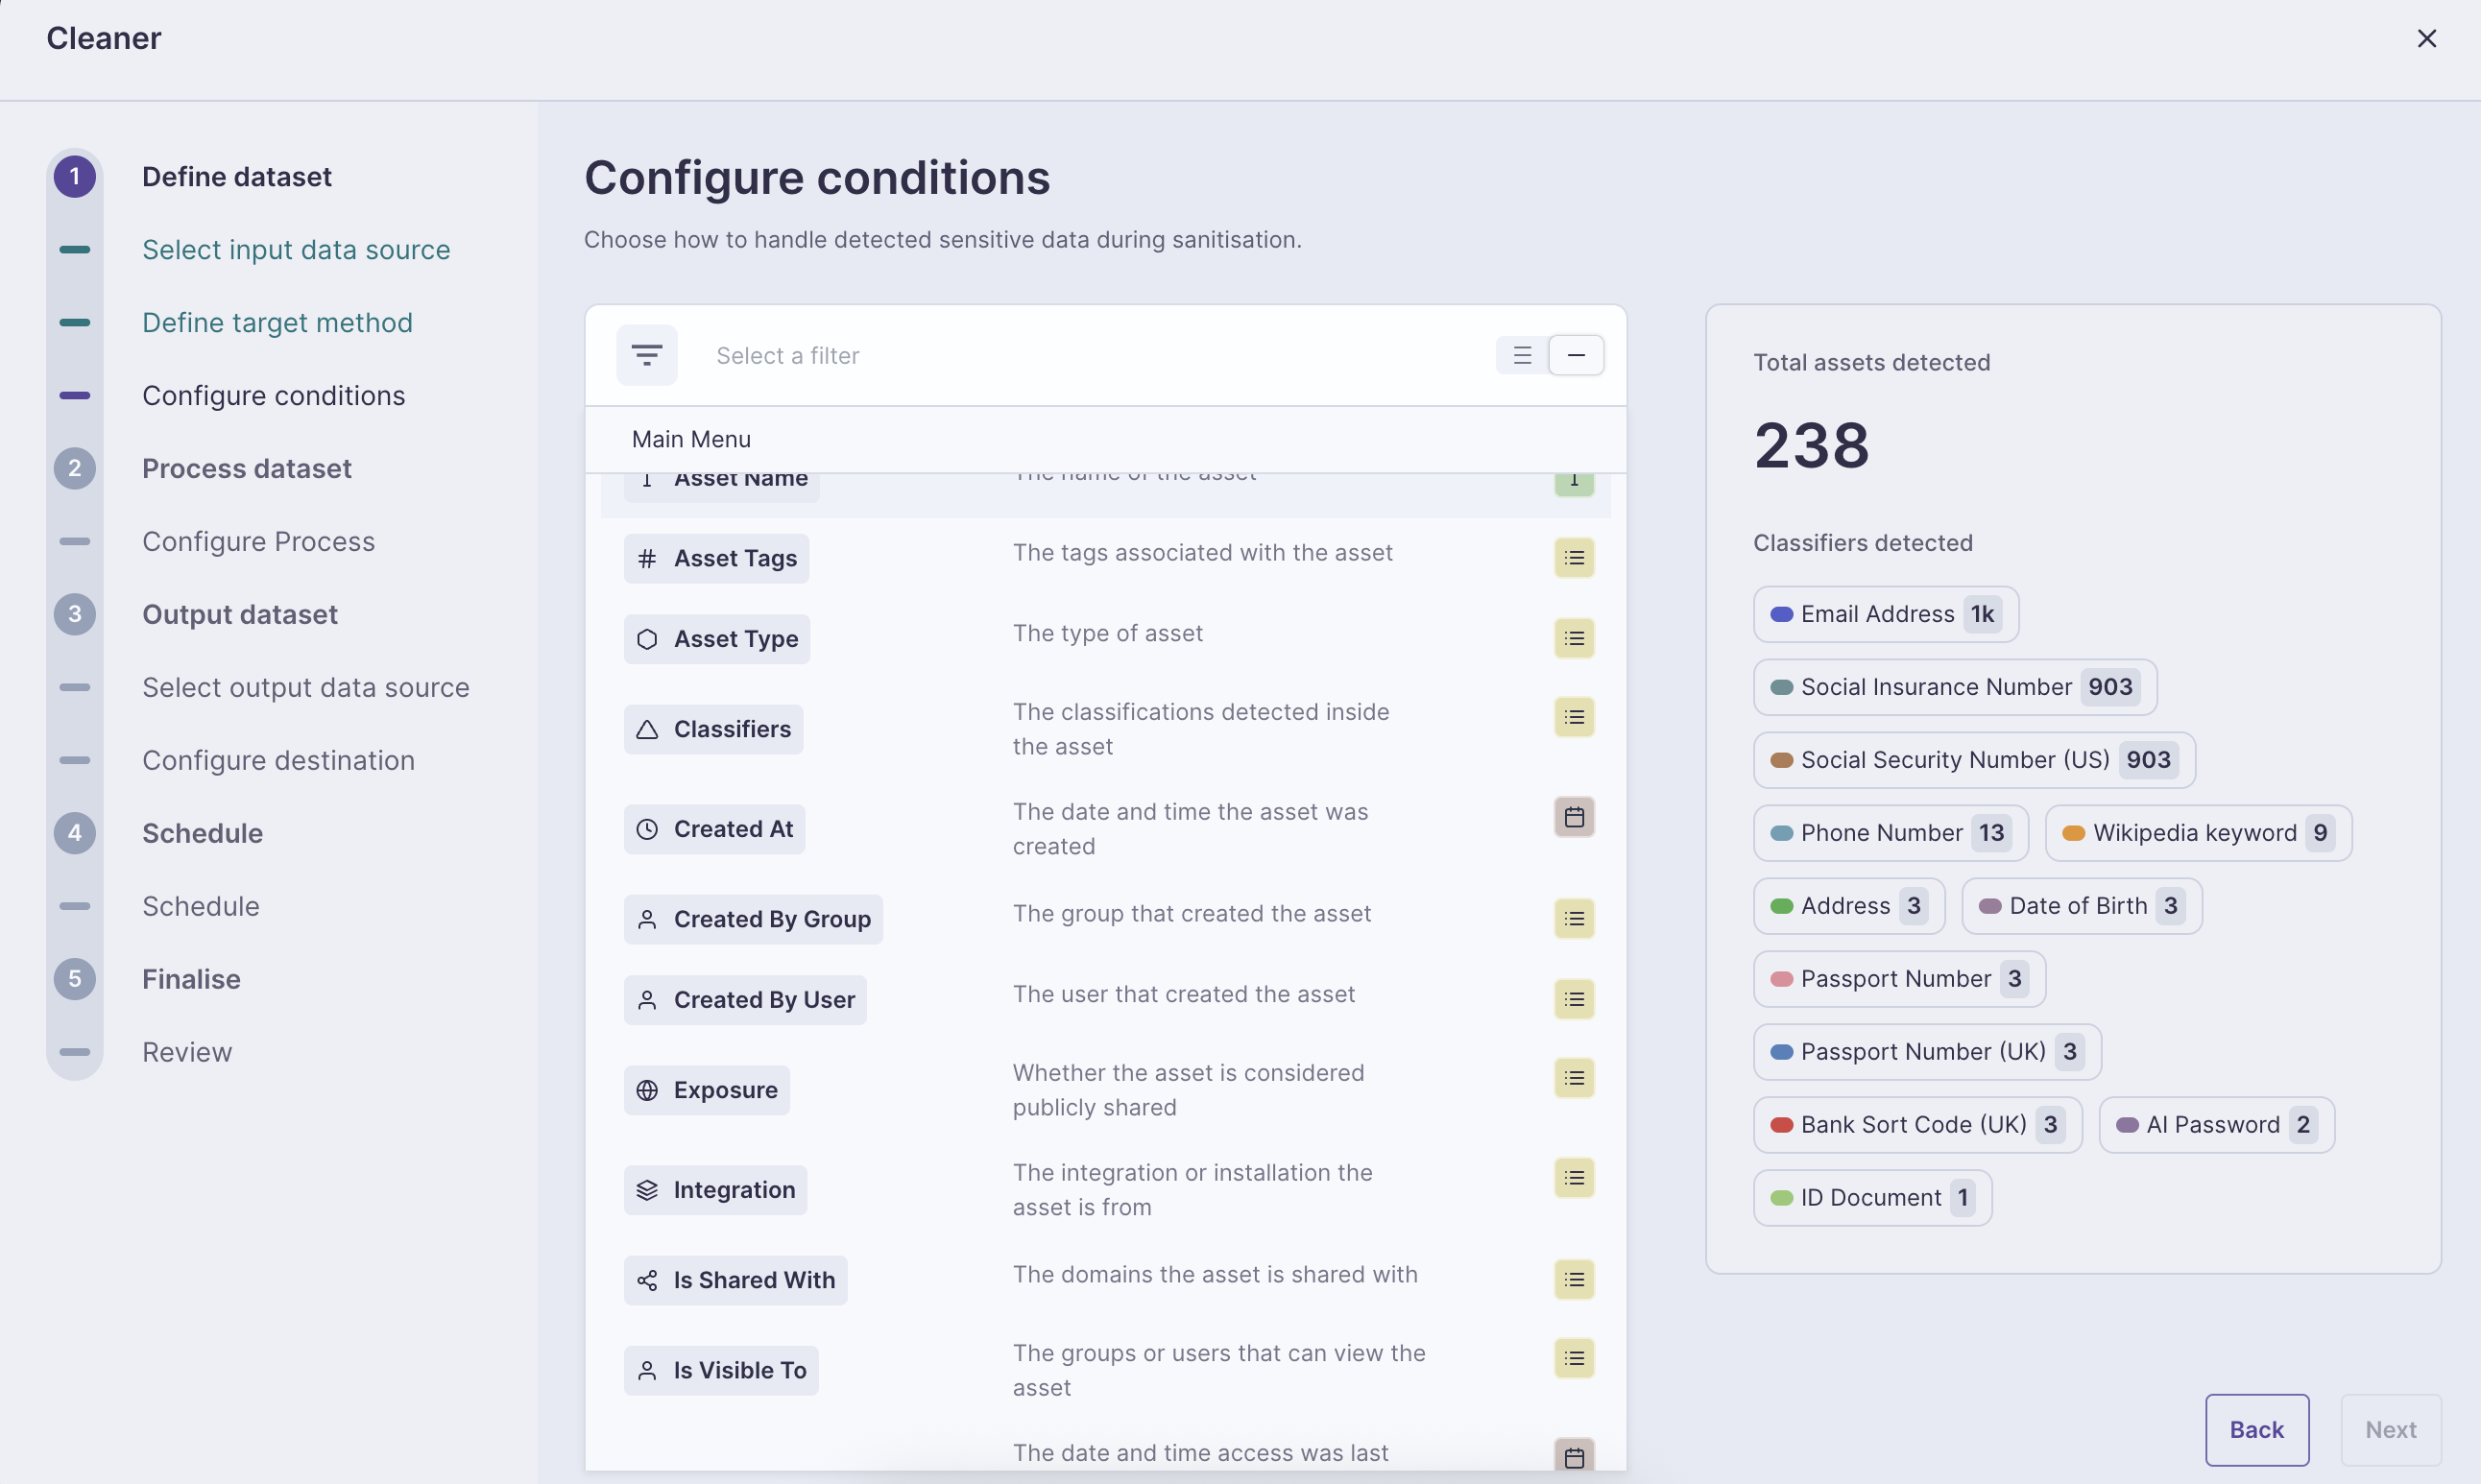Click the Asset Type list icon
The height and width of the screenshot is (1484, 2481).
pyautogui.click(x=1574, y=638)
